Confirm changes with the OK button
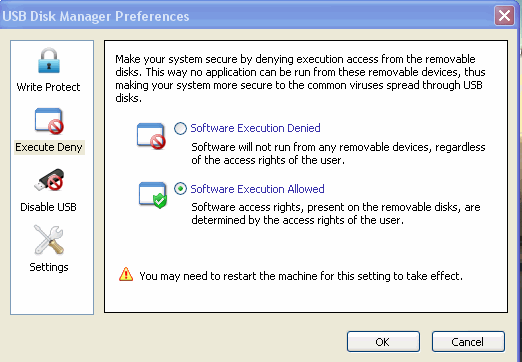This screenshot has height=362, width=522. 383,342
